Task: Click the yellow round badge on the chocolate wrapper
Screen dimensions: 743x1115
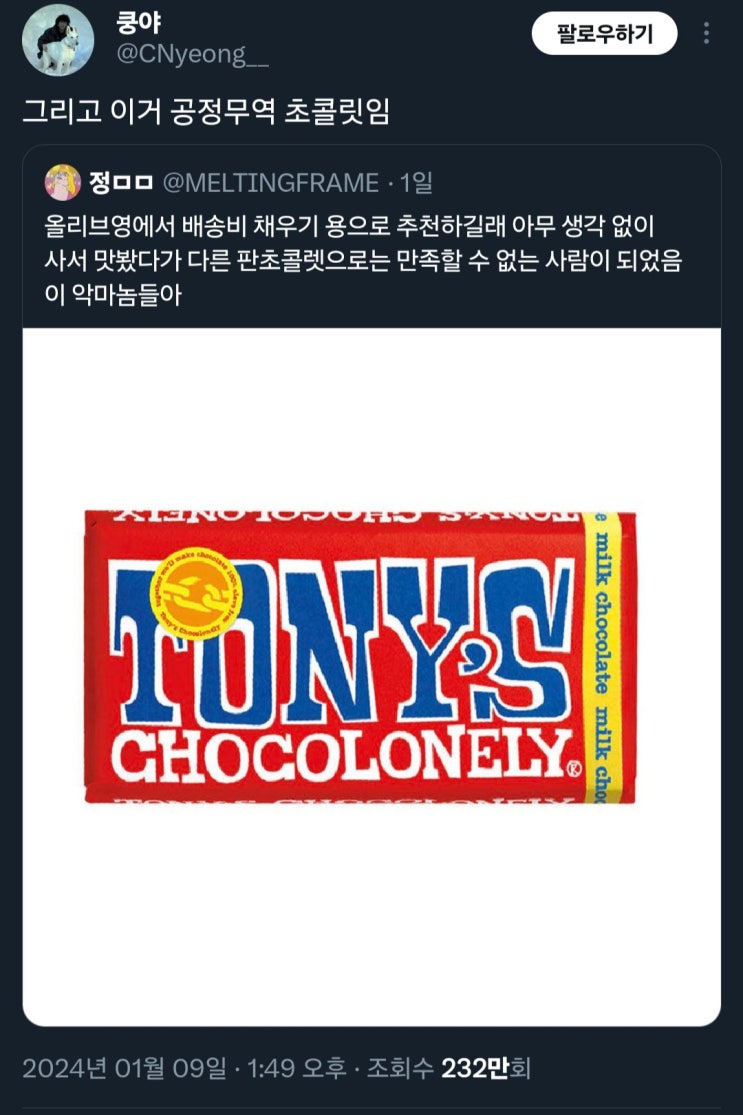Action: point(196,593)
